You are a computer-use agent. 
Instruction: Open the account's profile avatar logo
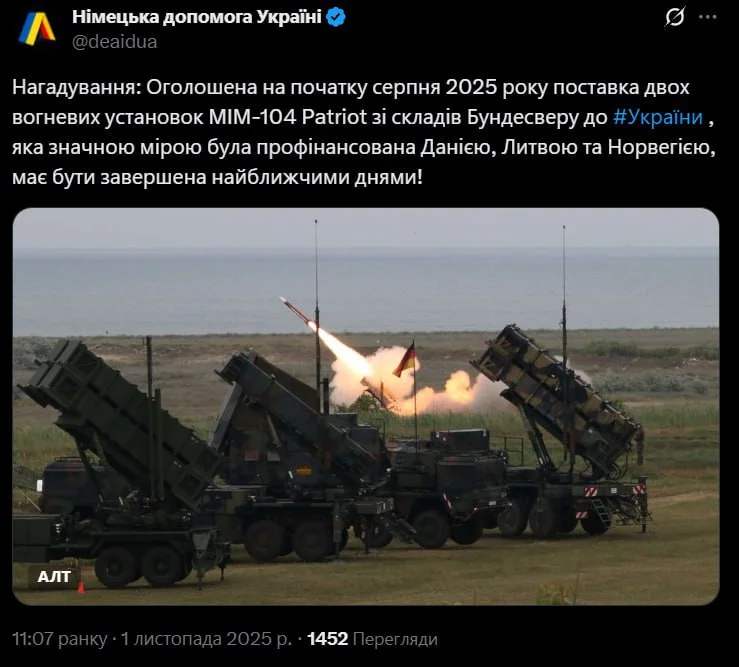37,29
